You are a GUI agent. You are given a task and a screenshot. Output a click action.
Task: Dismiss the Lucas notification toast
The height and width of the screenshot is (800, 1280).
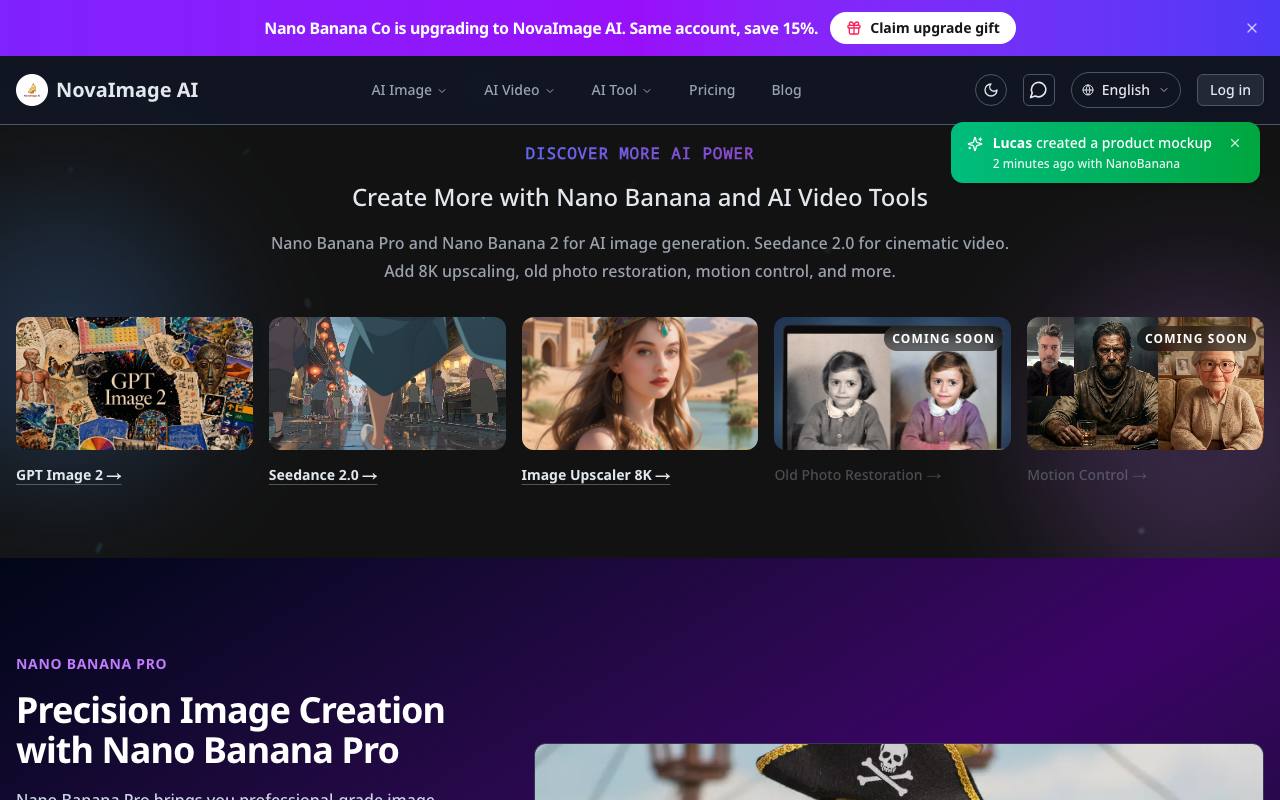click(1235, 143)
